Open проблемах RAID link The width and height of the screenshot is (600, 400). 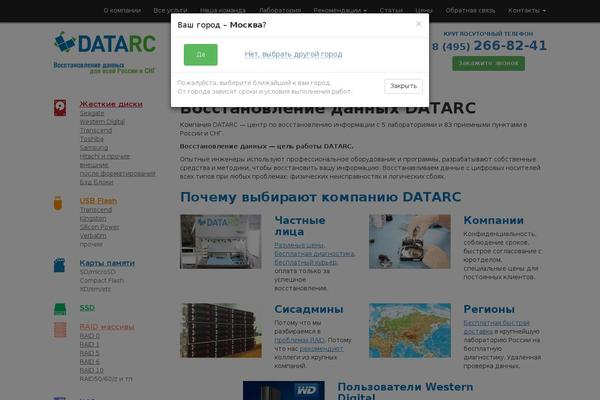tap(299, 340)
